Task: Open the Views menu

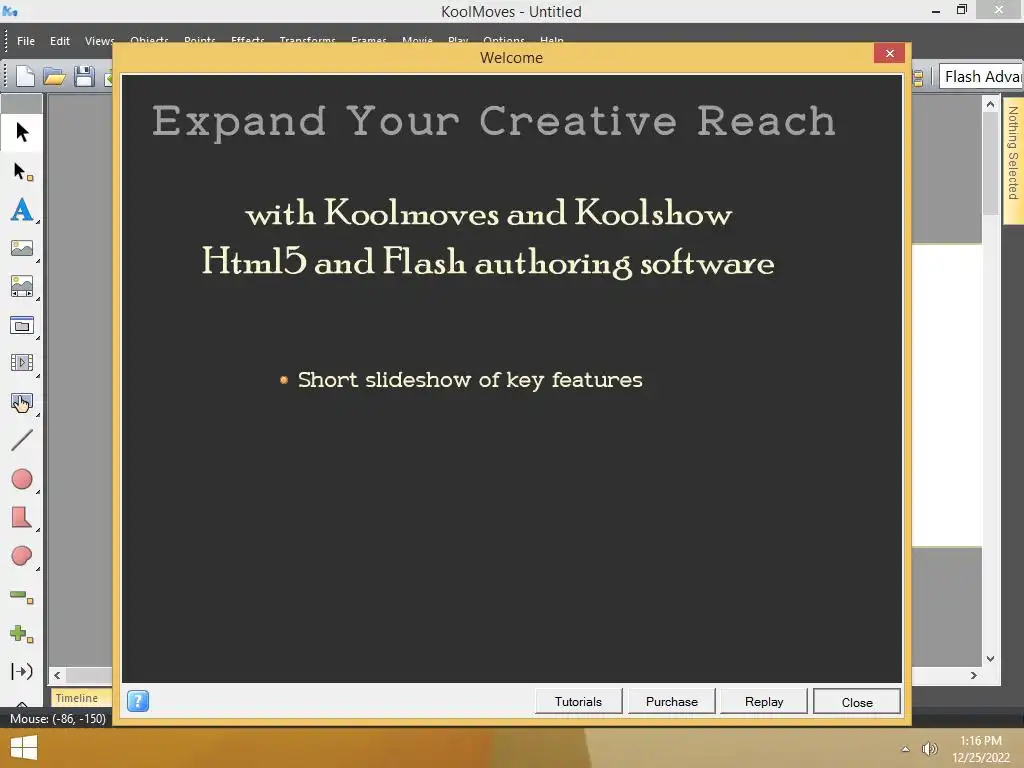Action: (x=99, y=40)
